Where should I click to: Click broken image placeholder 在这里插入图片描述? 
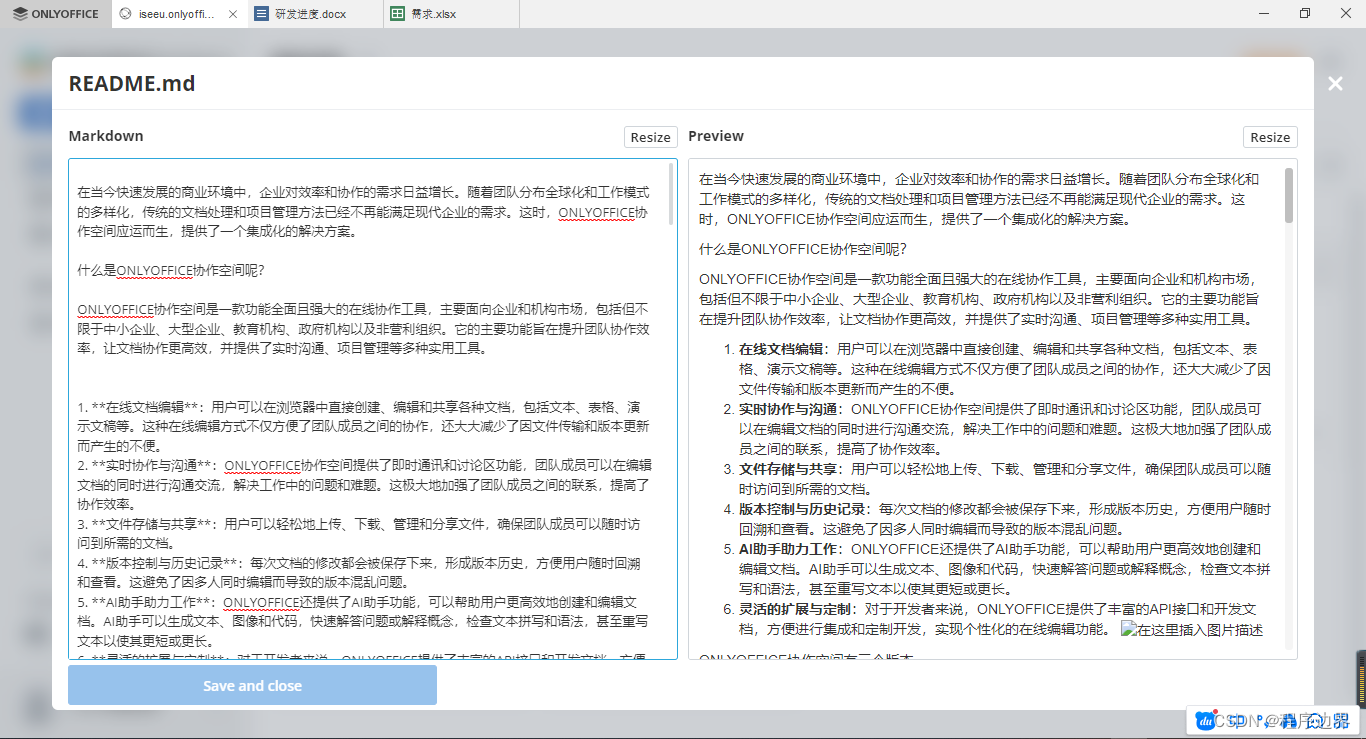coord(1192,630)
